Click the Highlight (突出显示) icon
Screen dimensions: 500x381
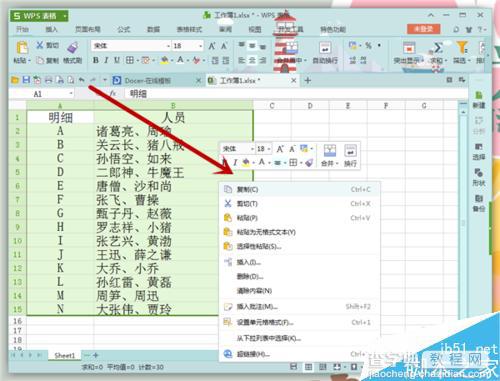(x=409, y=48)
